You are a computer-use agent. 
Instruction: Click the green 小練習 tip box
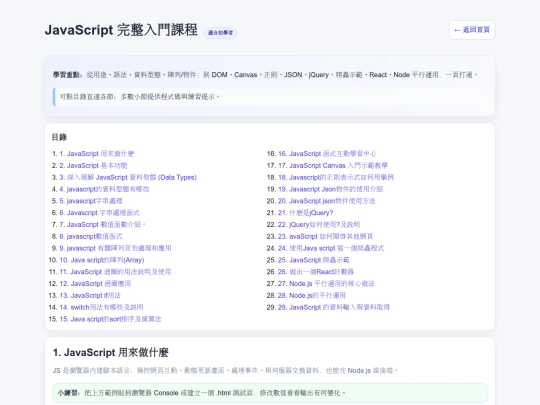click(270, 393)
